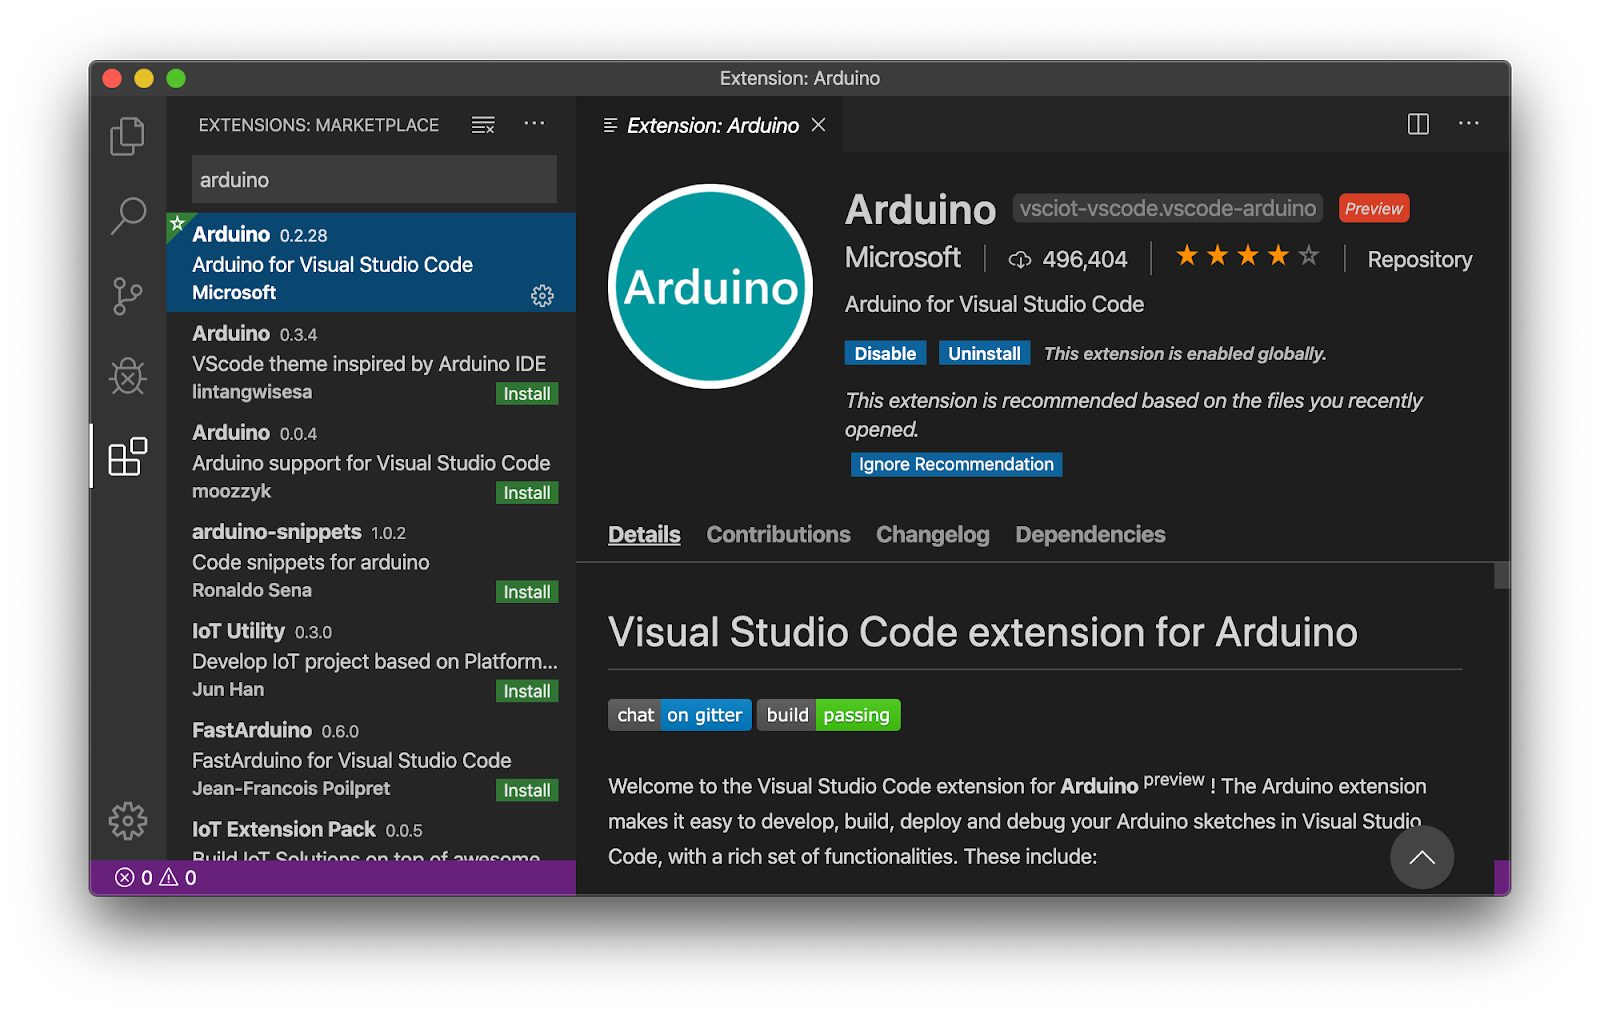Open the Manage gear in activity bar

(127, 821)
